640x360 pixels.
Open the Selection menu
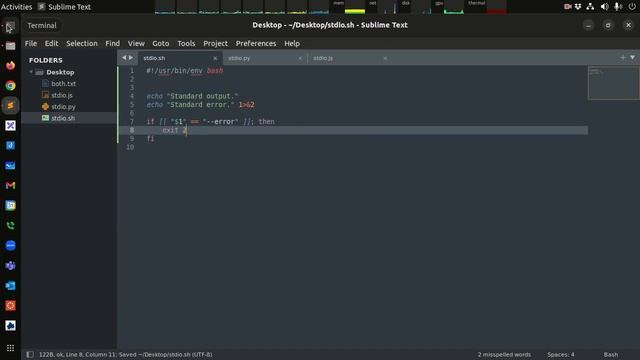click(82, 43)
